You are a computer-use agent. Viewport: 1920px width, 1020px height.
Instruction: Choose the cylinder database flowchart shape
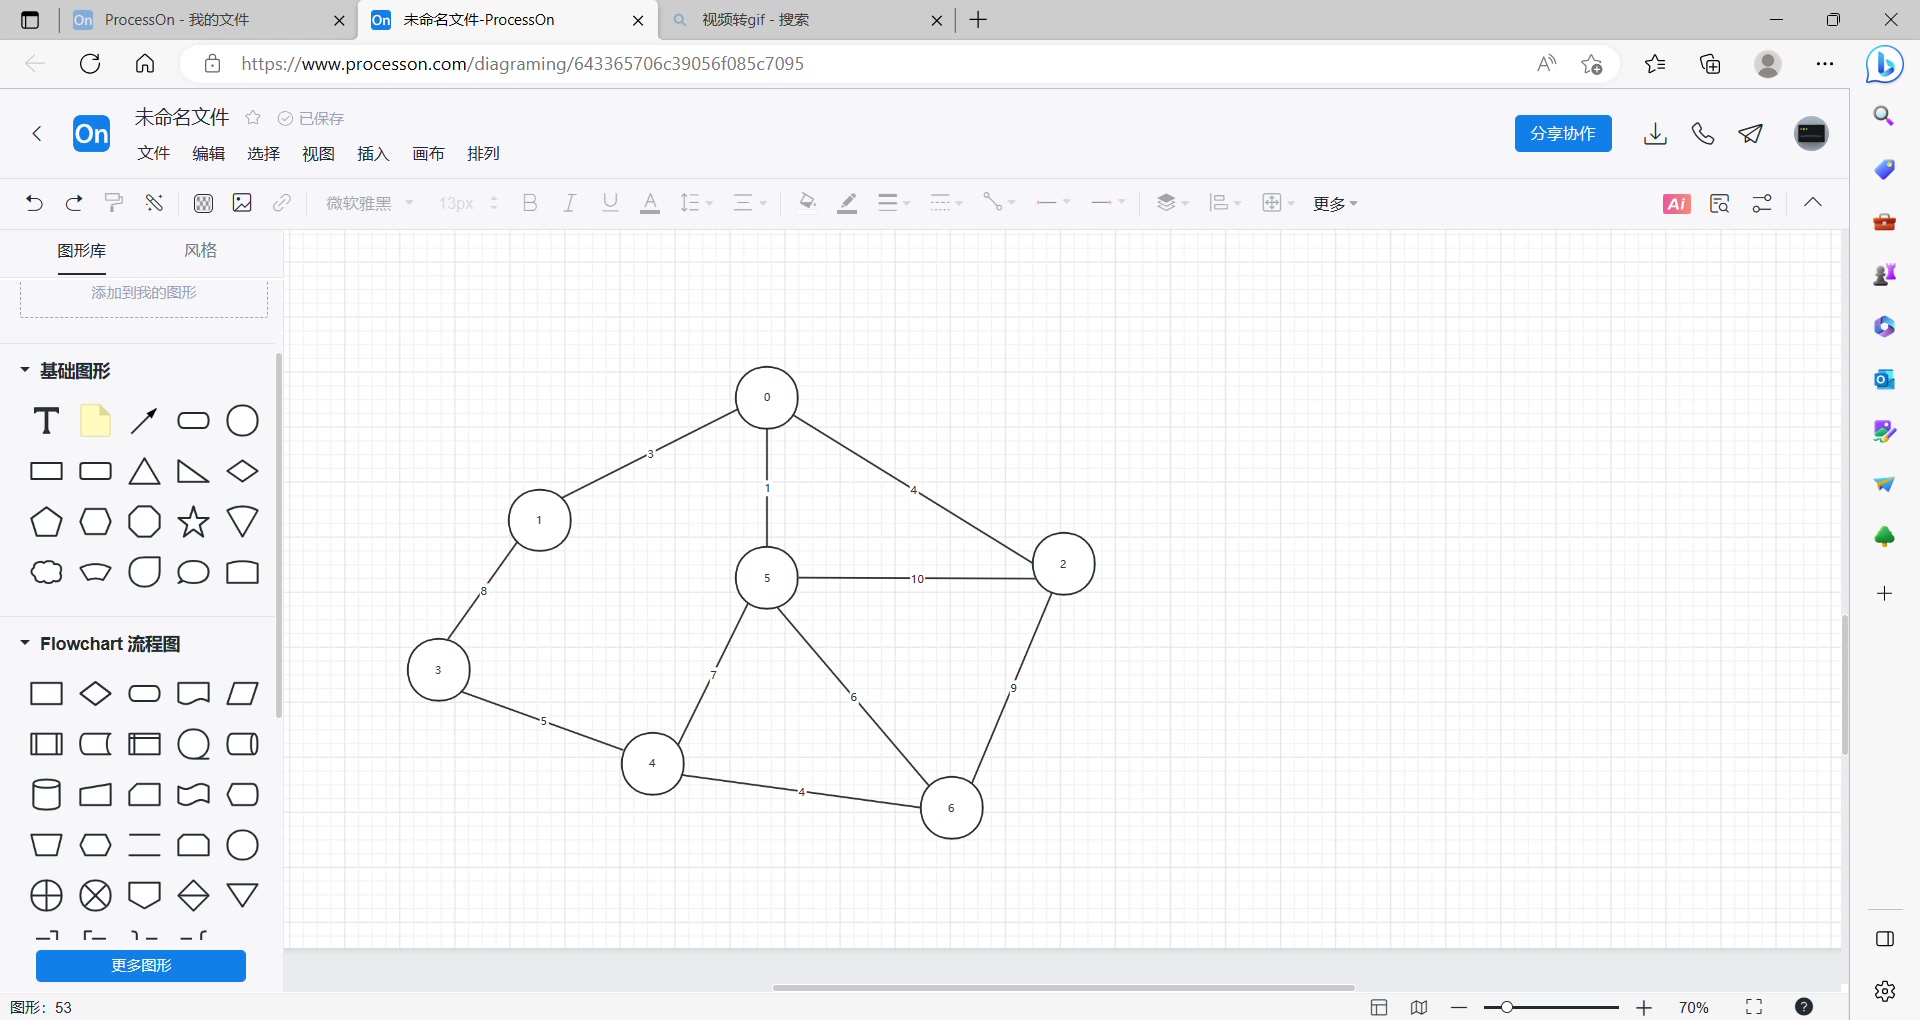46,795
